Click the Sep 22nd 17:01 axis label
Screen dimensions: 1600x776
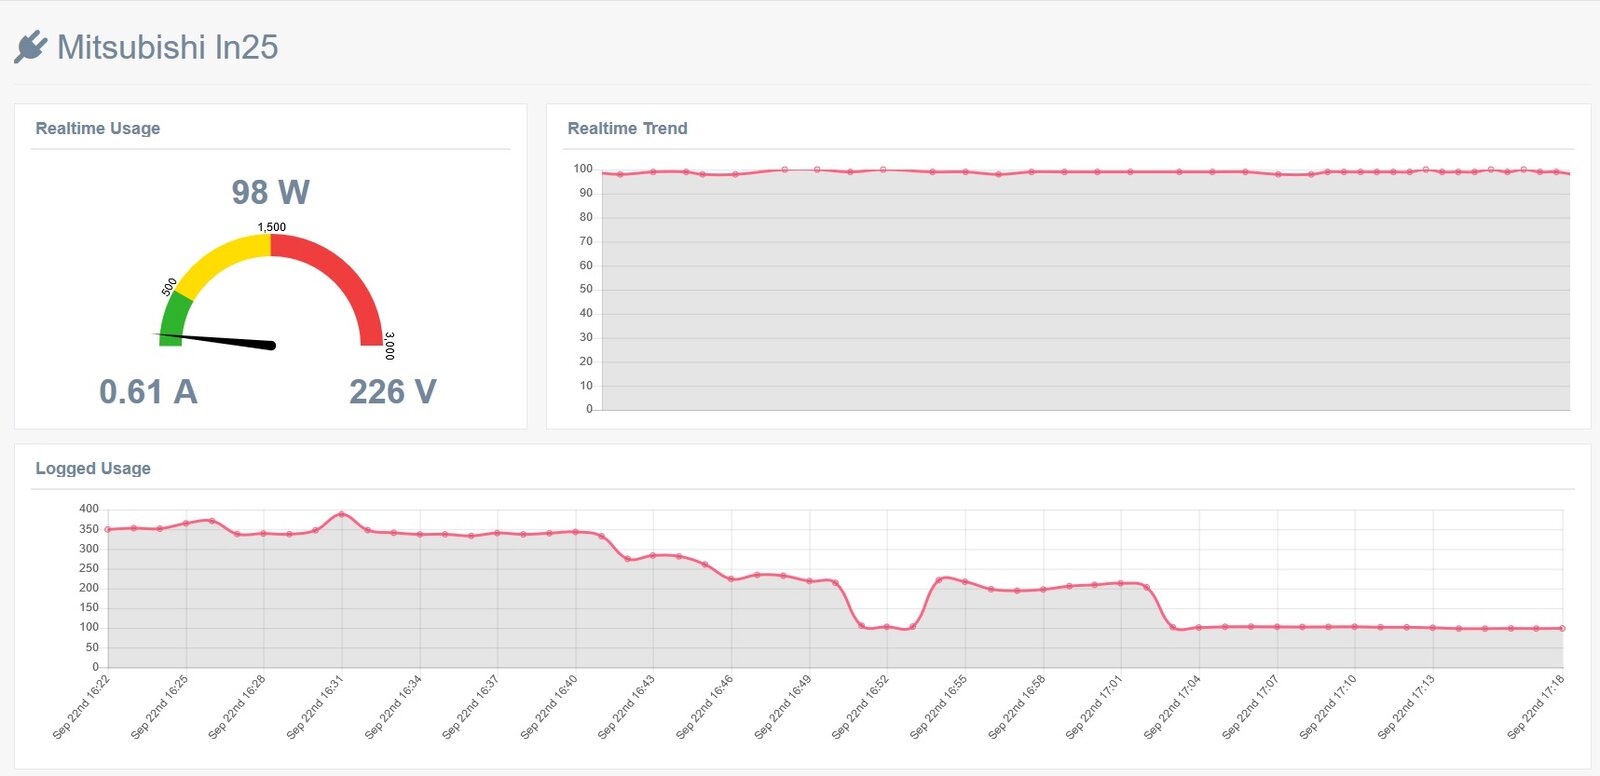click(x=1095, y=707)
